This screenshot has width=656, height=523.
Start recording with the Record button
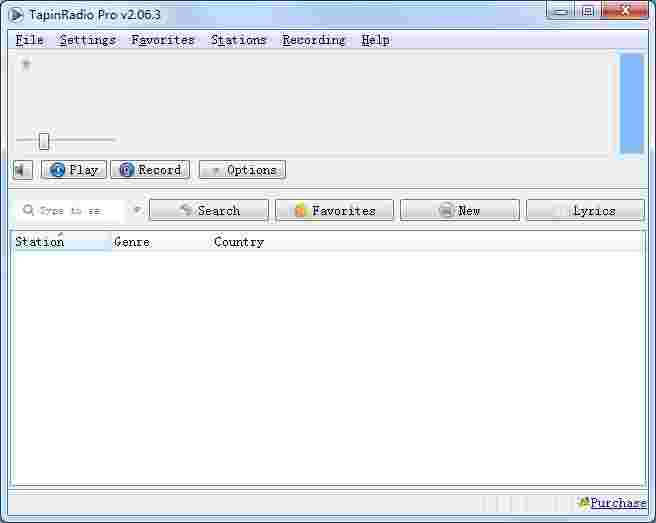point(150,170)
